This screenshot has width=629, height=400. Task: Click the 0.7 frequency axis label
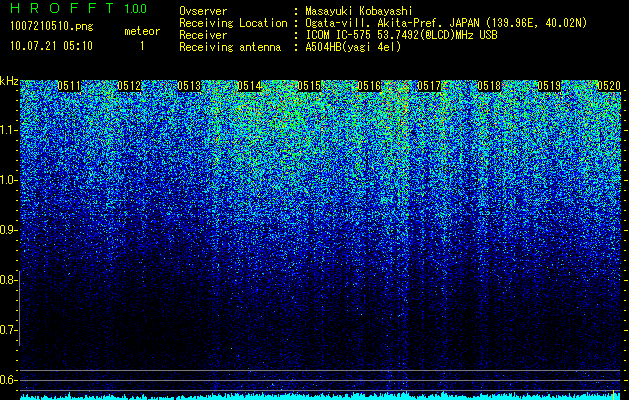[8, 330]
